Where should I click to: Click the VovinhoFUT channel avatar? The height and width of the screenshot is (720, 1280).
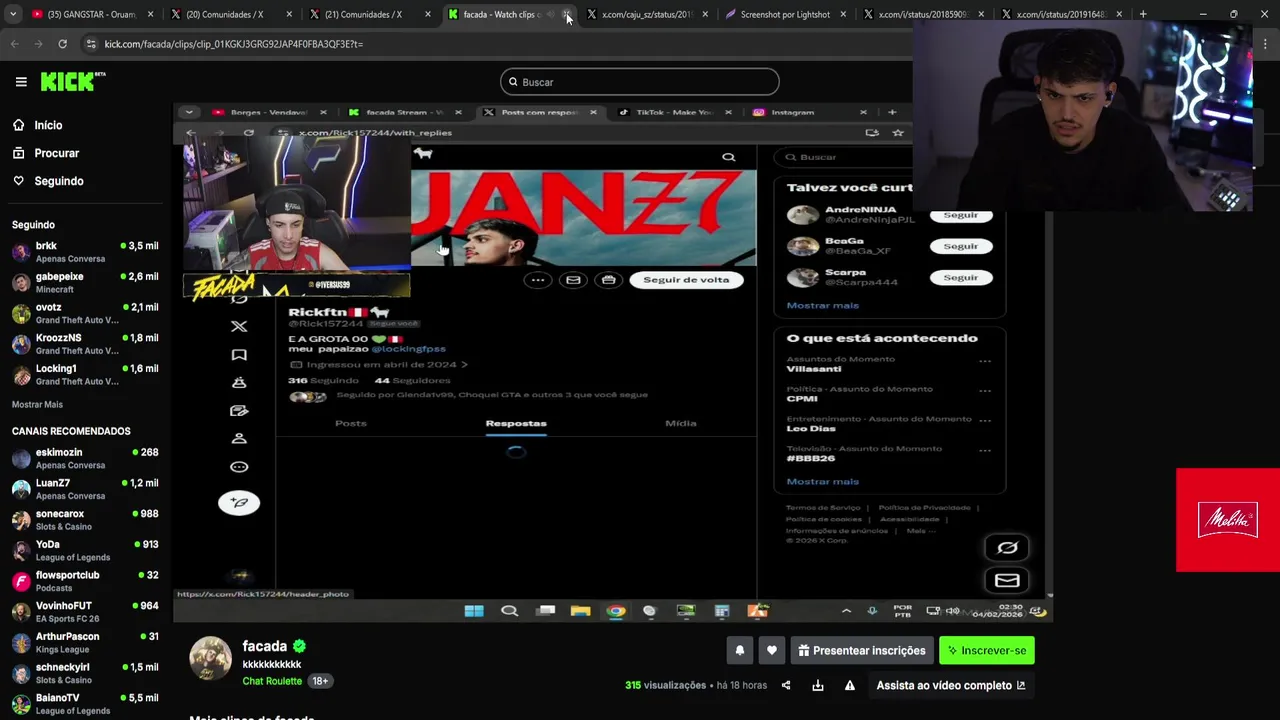click(x=21, y=612)
